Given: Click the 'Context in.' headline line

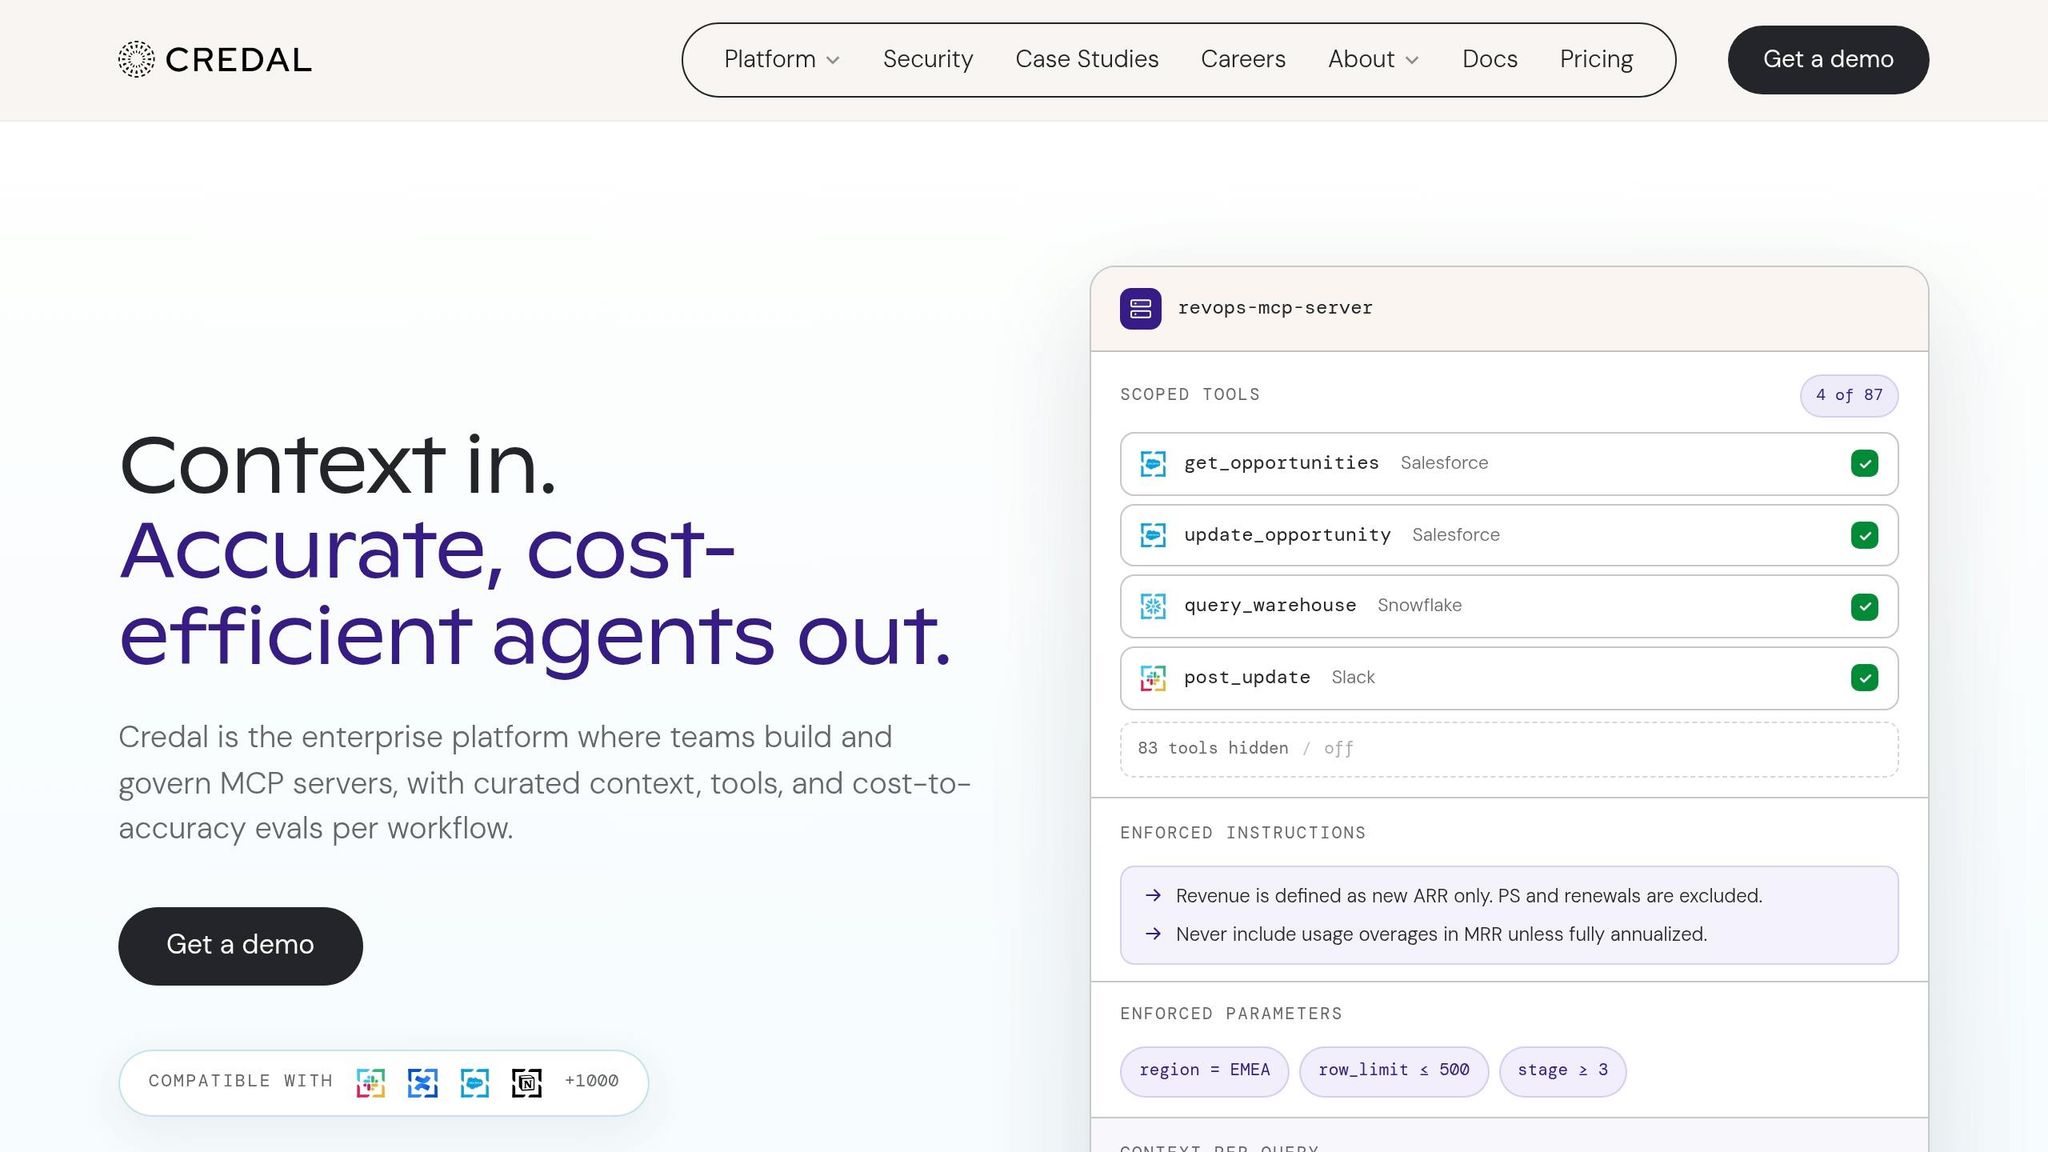Looking at the screenshot, I should [338, 465].
